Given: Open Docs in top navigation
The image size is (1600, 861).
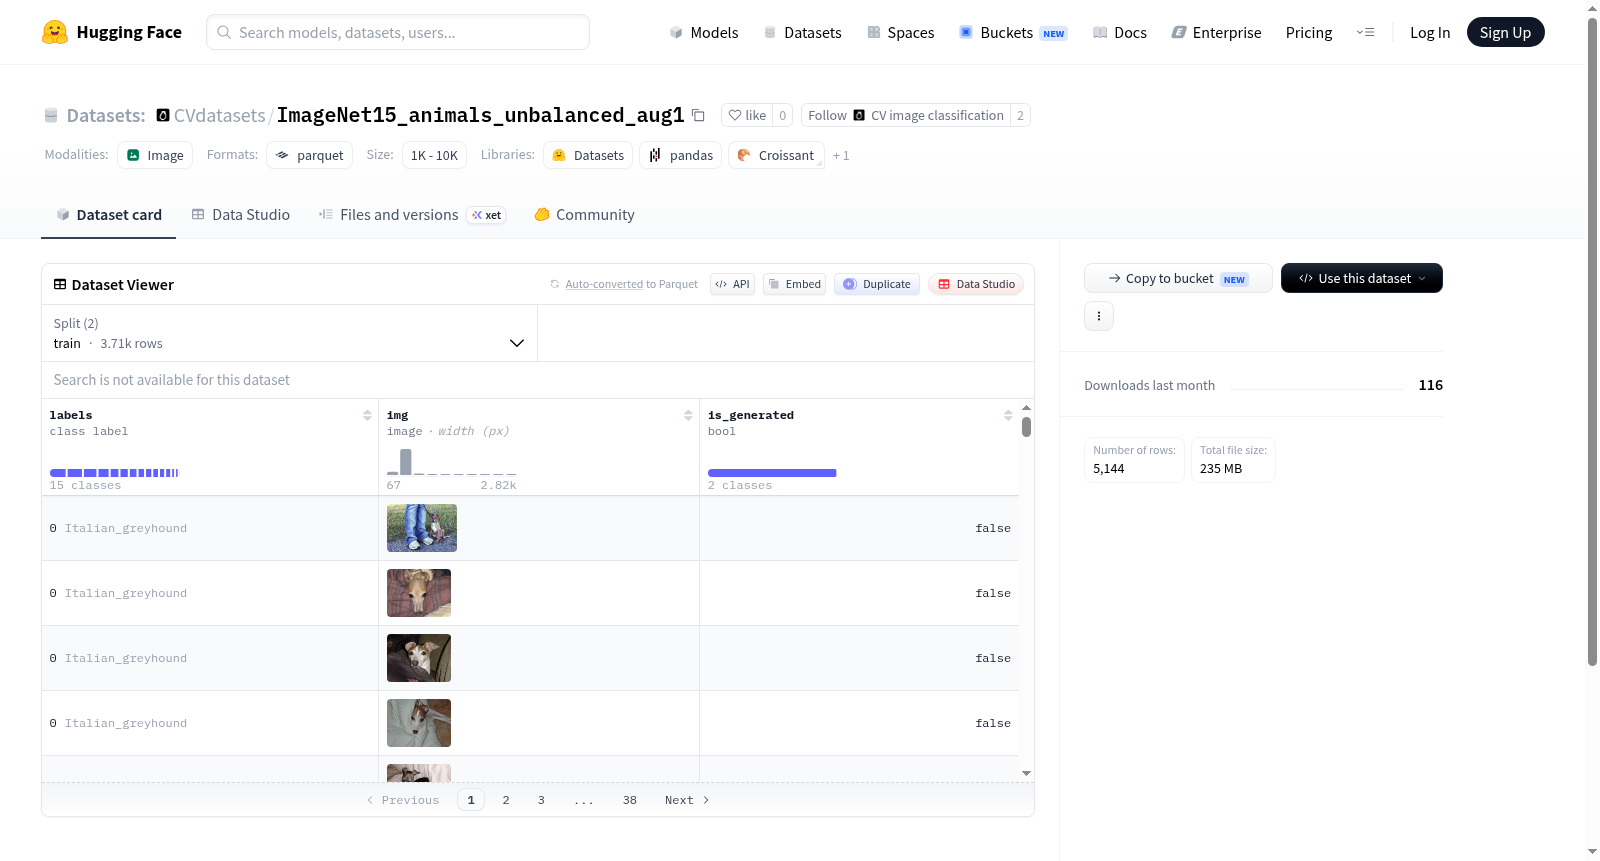Looking at the screenshot, I should (x=1120, y=32).
